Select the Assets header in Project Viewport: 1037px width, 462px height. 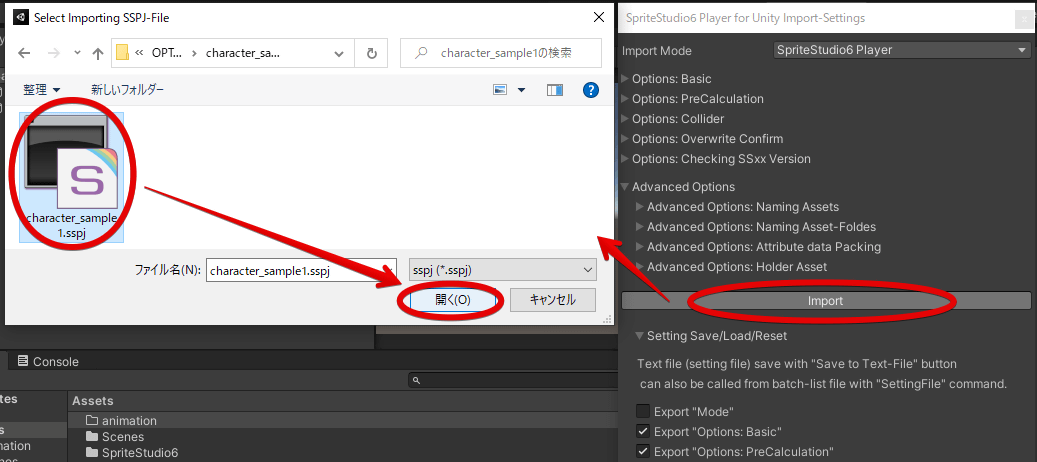click(x=93, y=401)
